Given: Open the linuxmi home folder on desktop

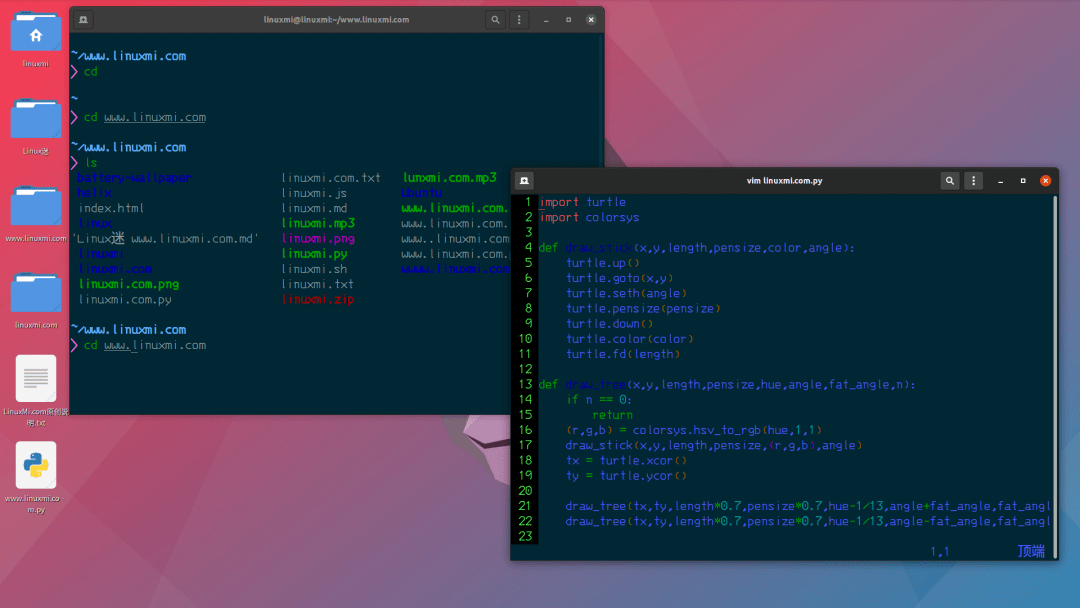Looking at the screenshot, I should pos(36,32).
